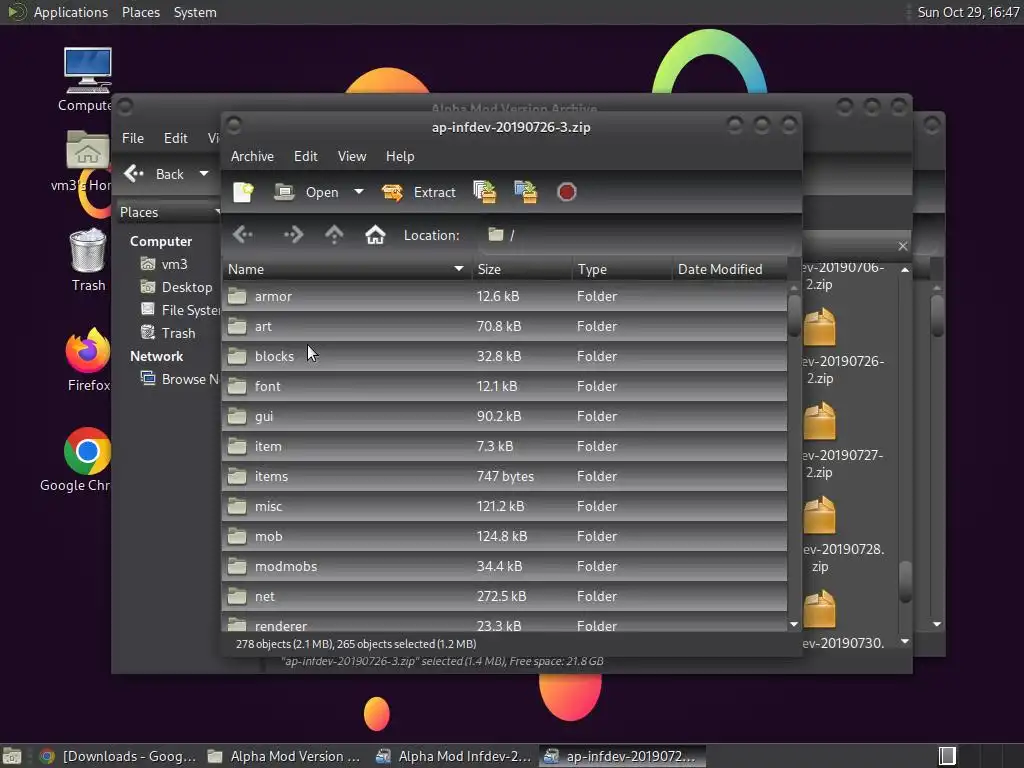Image resolution: width=1024 pixels, height=768 pixels.
Task: Click the Open archive button
Action: (307, 192)
